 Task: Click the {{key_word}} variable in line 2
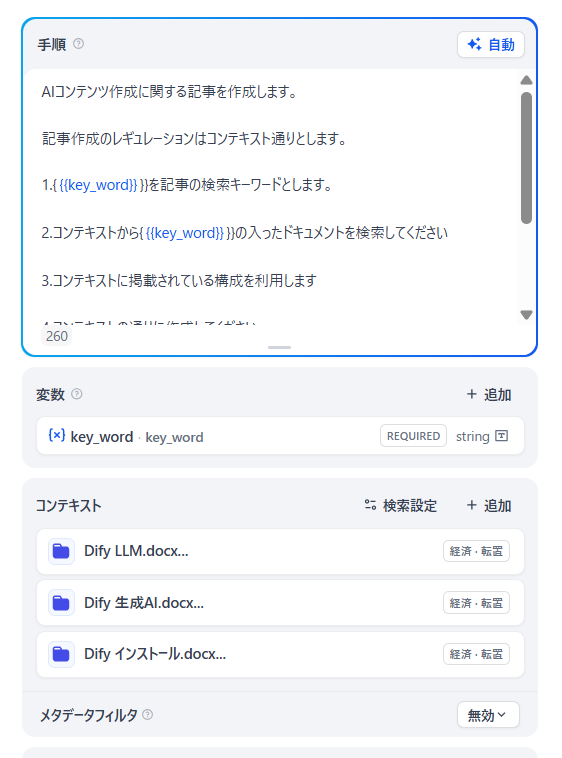click(x=185, y=233)
